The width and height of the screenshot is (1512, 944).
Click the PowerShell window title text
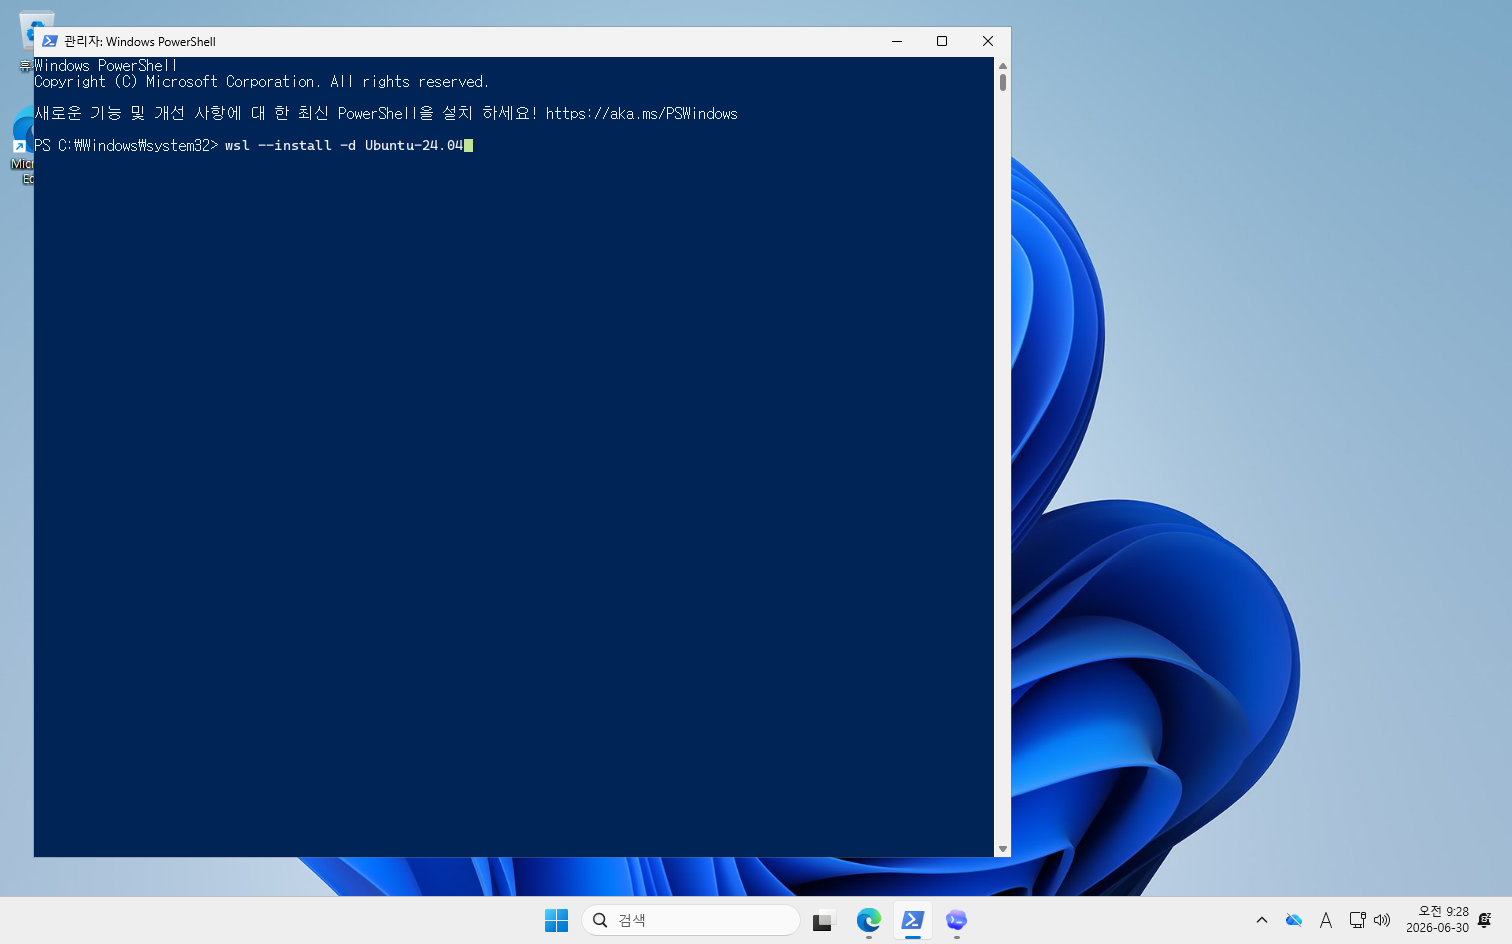click(x=140, y=41)
